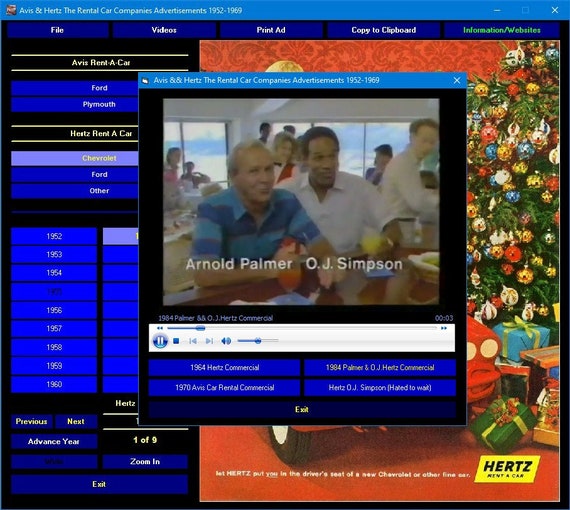The image size is (570, 510).
Task: Go to Next ad
Action: [76, 422]
